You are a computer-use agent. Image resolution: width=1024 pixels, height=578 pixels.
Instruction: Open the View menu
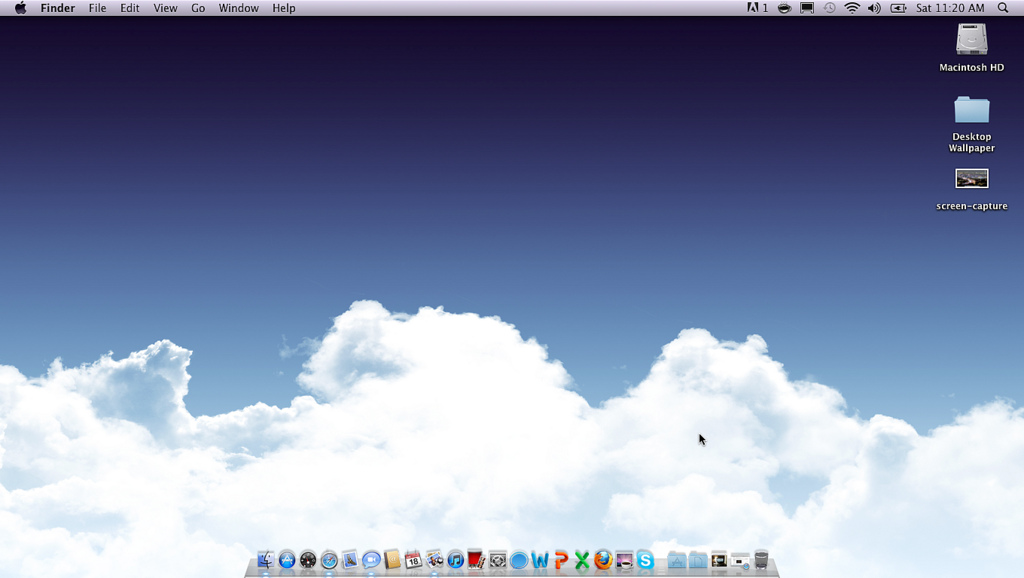pos(165,8)
